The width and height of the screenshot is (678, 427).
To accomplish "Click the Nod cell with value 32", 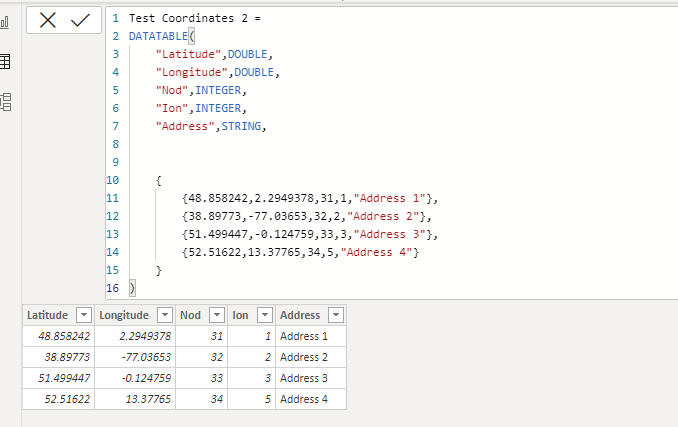I will (201, 357).
